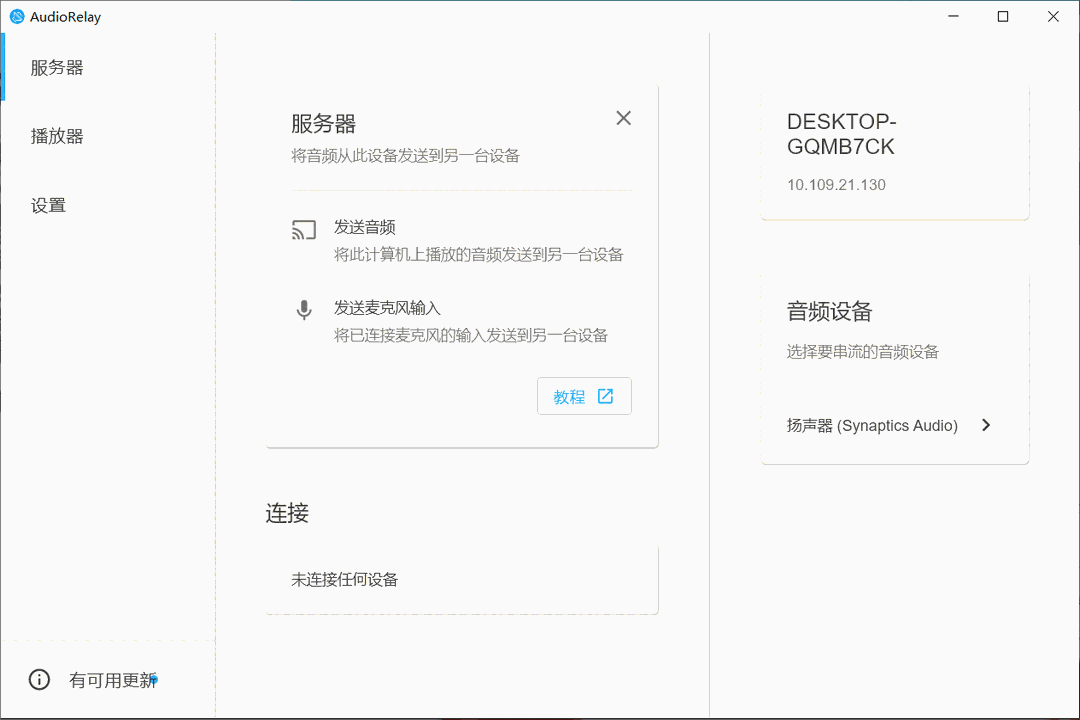Click the AudioRelay title bar icon
This screenshot has width=1080, height=720.
pyautogui.click(x=17, y=16)
